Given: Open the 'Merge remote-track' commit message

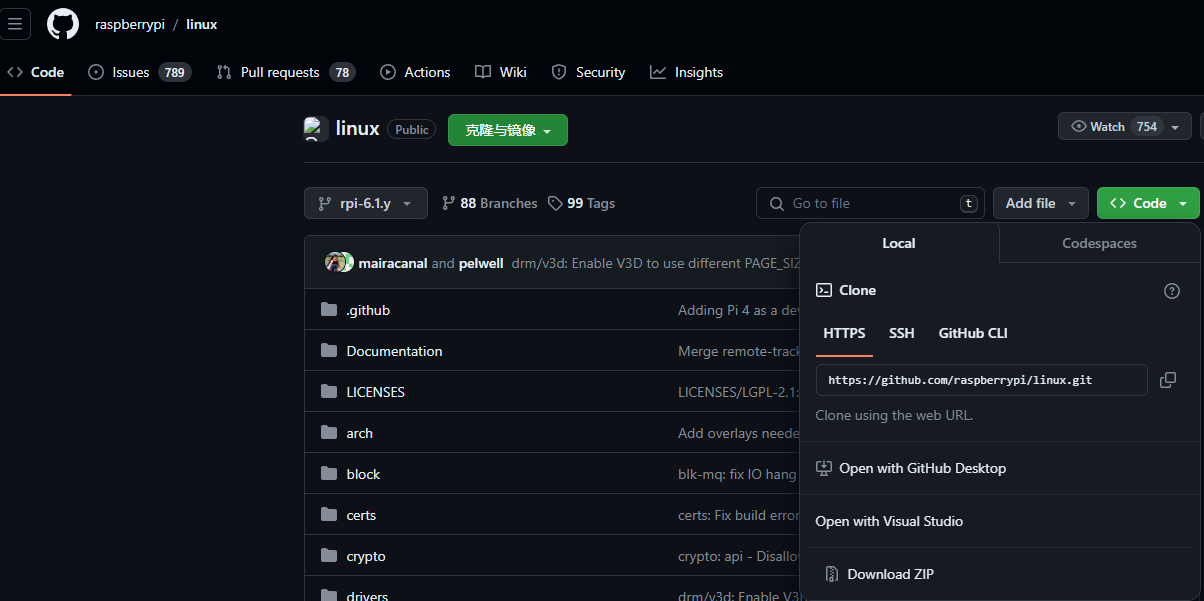Looking at the screenshot, I should [739, 351].
